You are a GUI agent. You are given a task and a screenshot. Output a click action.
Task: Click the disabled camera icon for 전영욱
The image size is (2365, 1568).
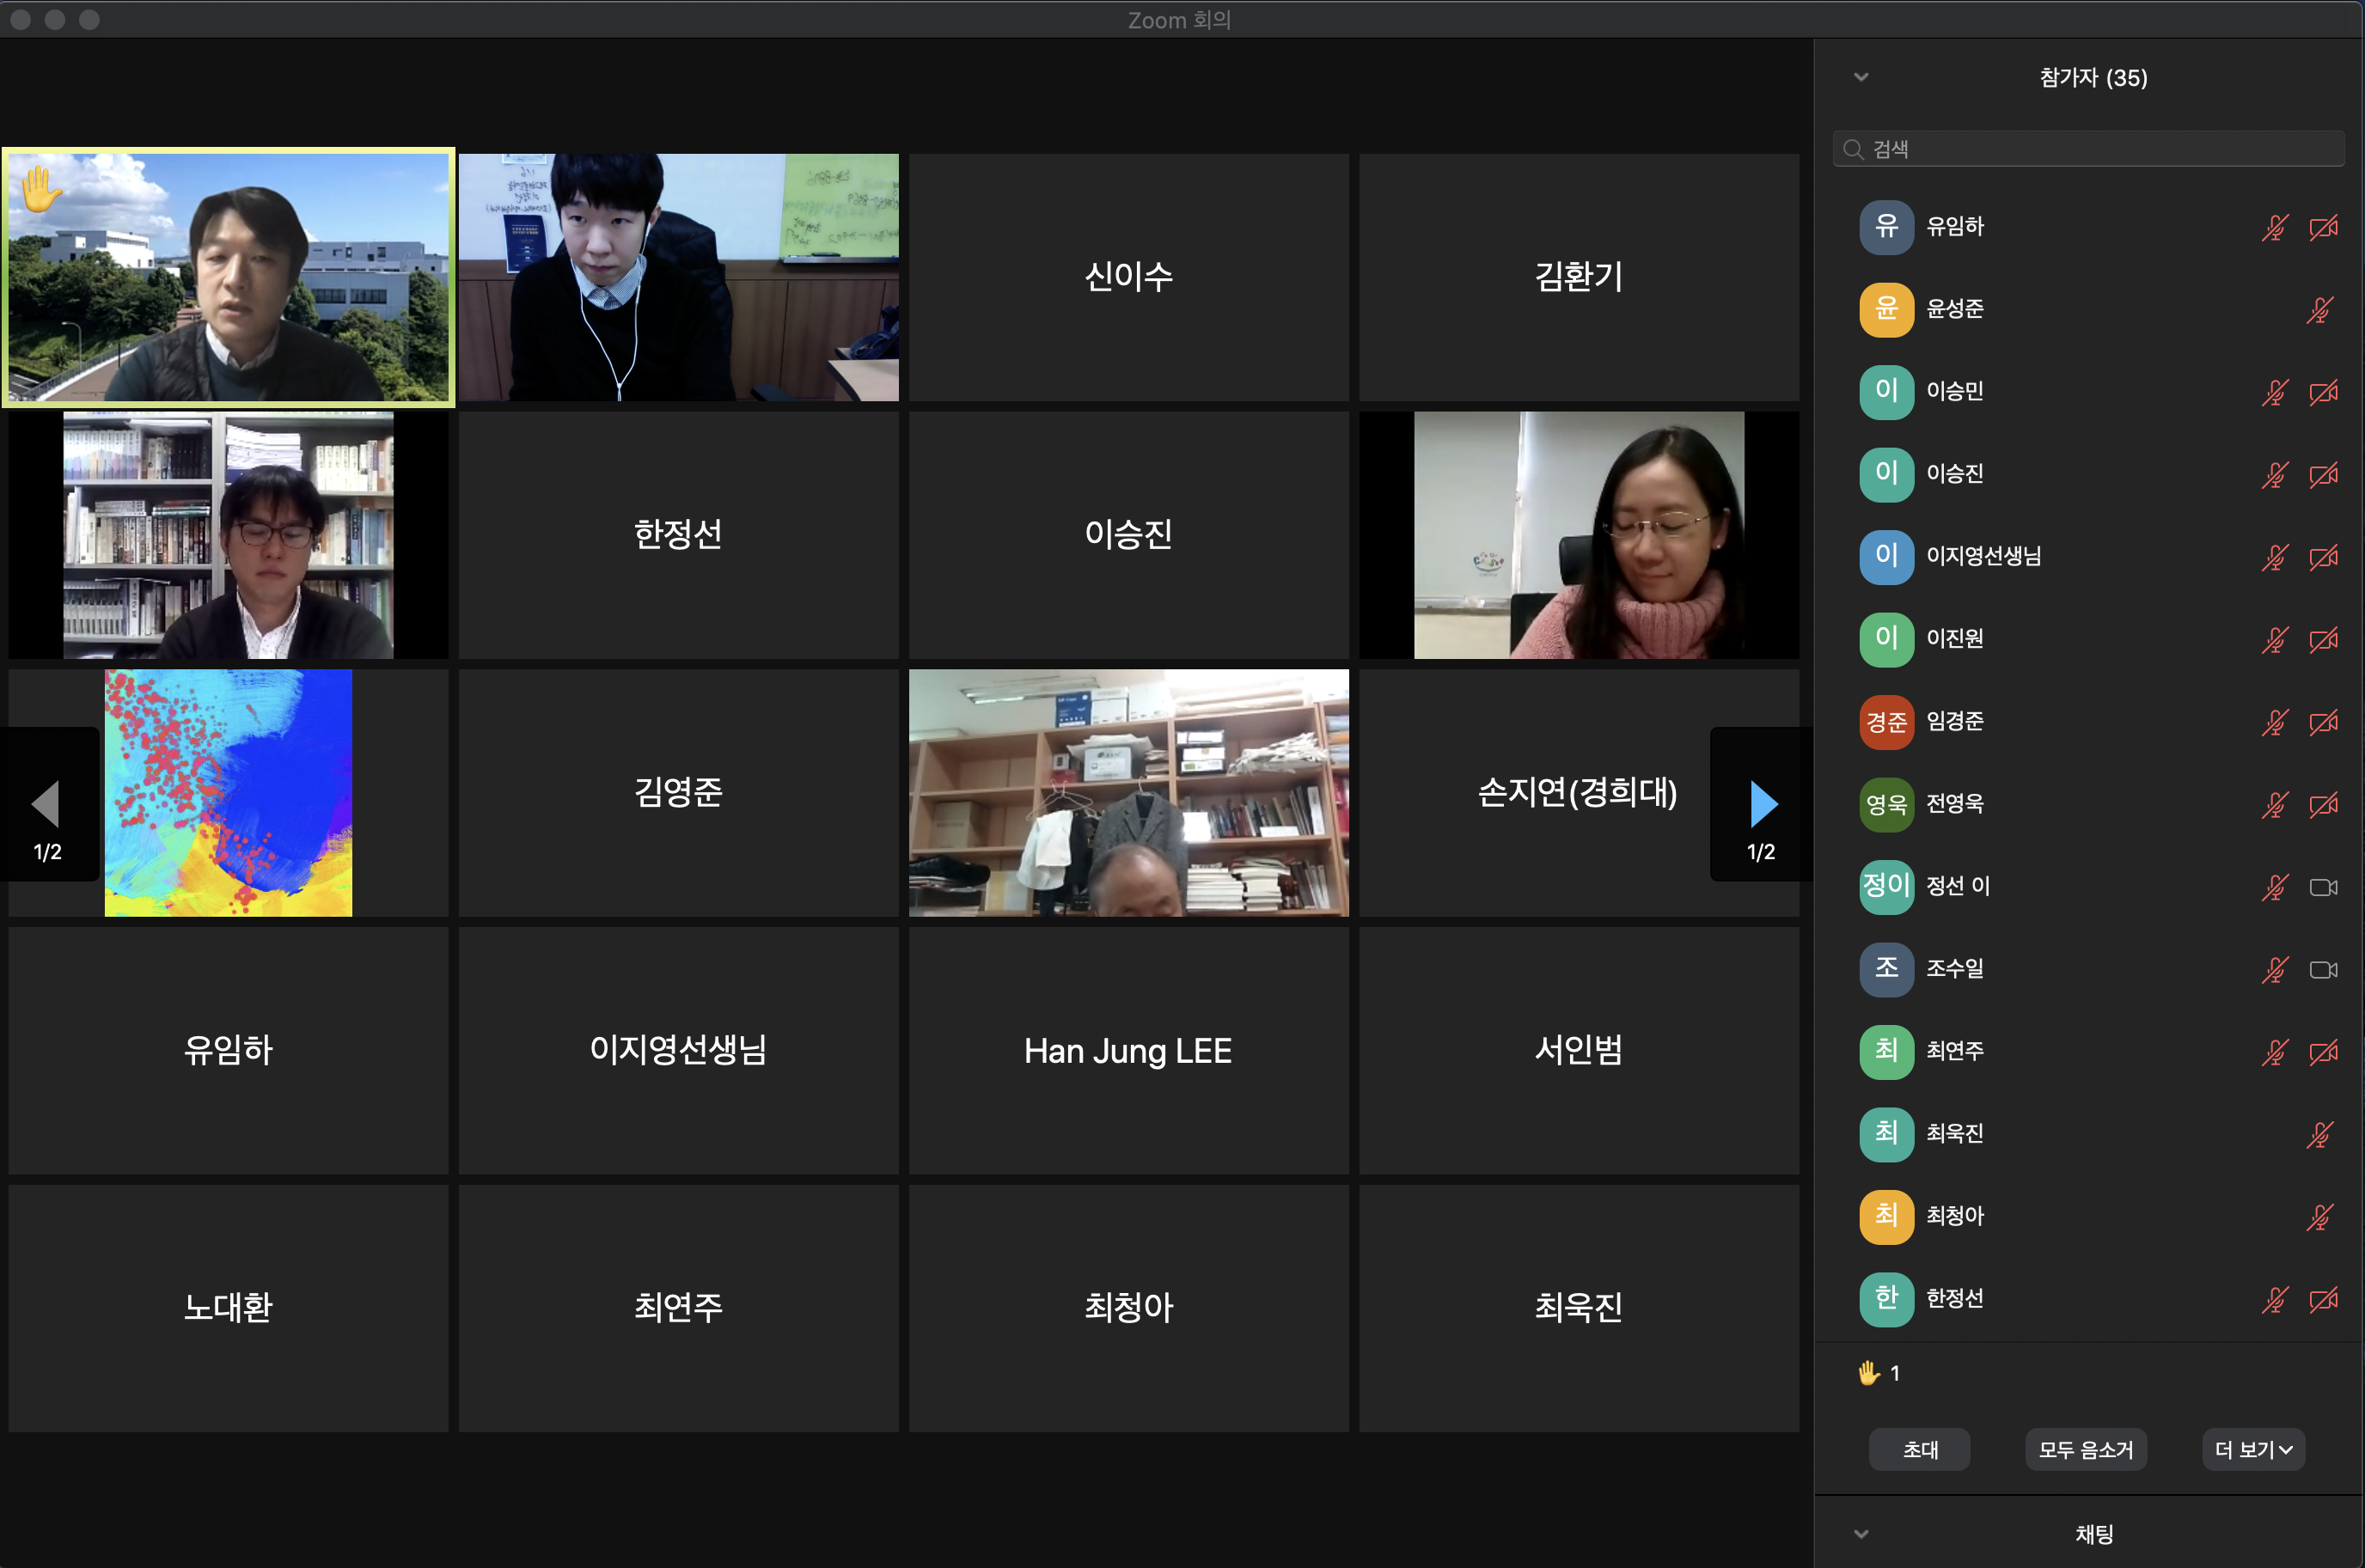click(2323, 805)
